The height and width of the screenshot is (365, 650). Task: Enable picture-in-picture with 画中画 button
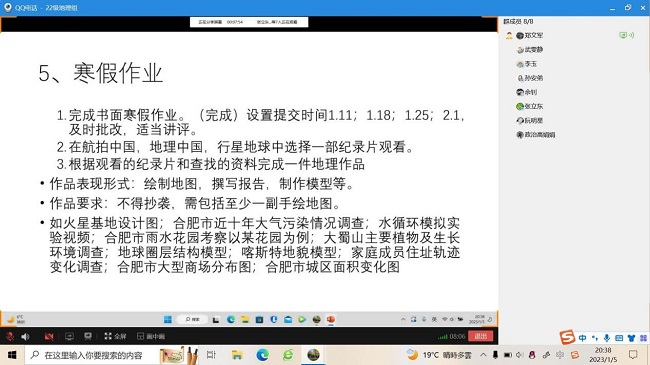click(151, 336)
